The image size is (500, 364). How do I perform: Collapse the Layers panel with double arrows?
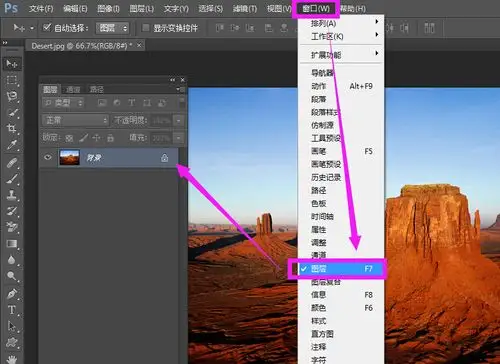point(172,80)
